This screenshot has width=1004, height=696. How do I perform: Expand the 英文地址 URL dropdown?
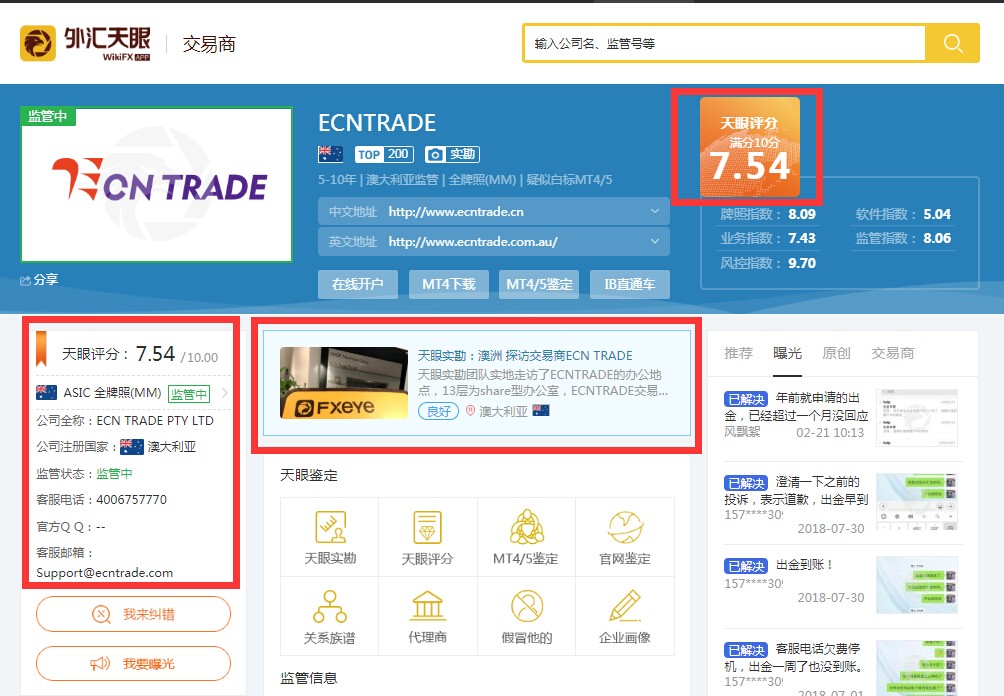[x=654, y=241]
